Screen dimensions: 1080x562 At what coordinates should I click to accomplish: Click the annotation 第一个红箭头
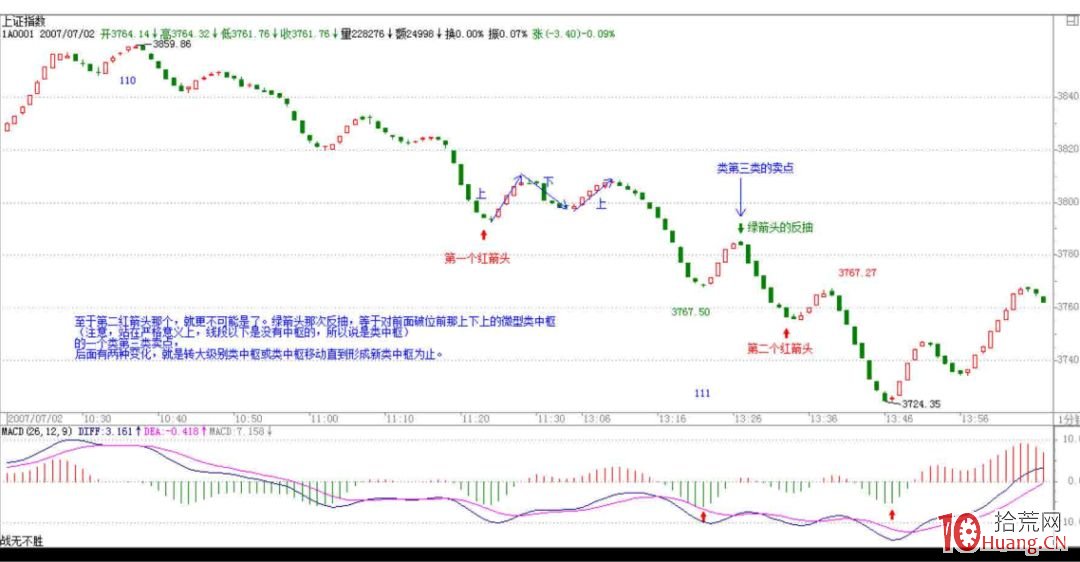477,259
